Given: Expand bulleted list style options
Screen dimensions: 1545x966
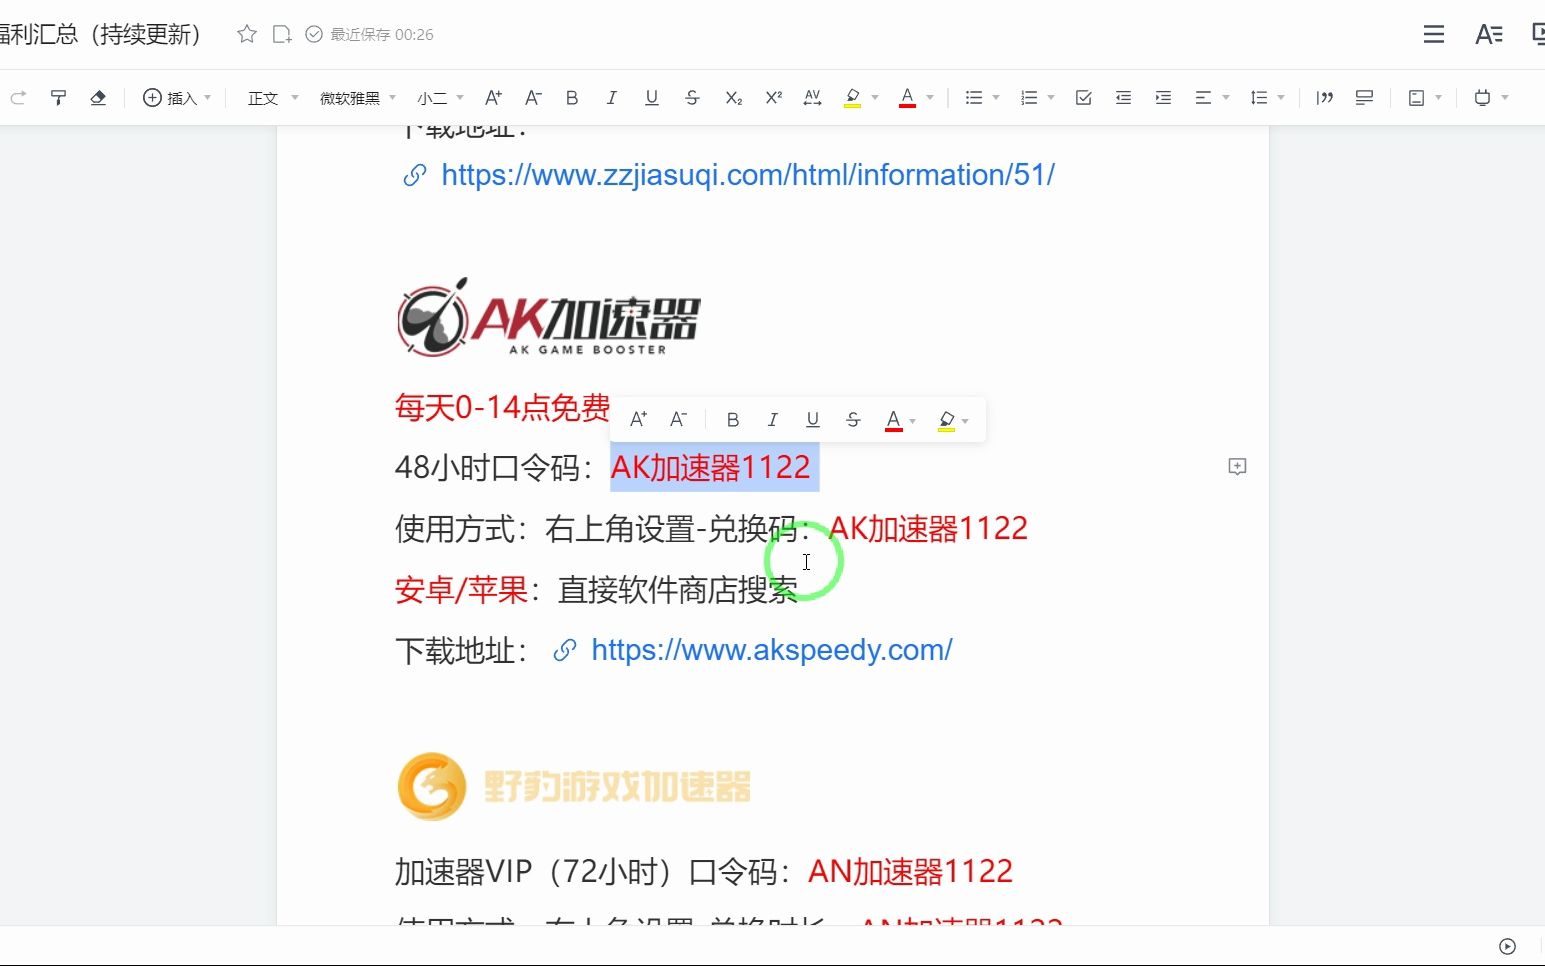Looking at the screenshot, I should point(996,98).
